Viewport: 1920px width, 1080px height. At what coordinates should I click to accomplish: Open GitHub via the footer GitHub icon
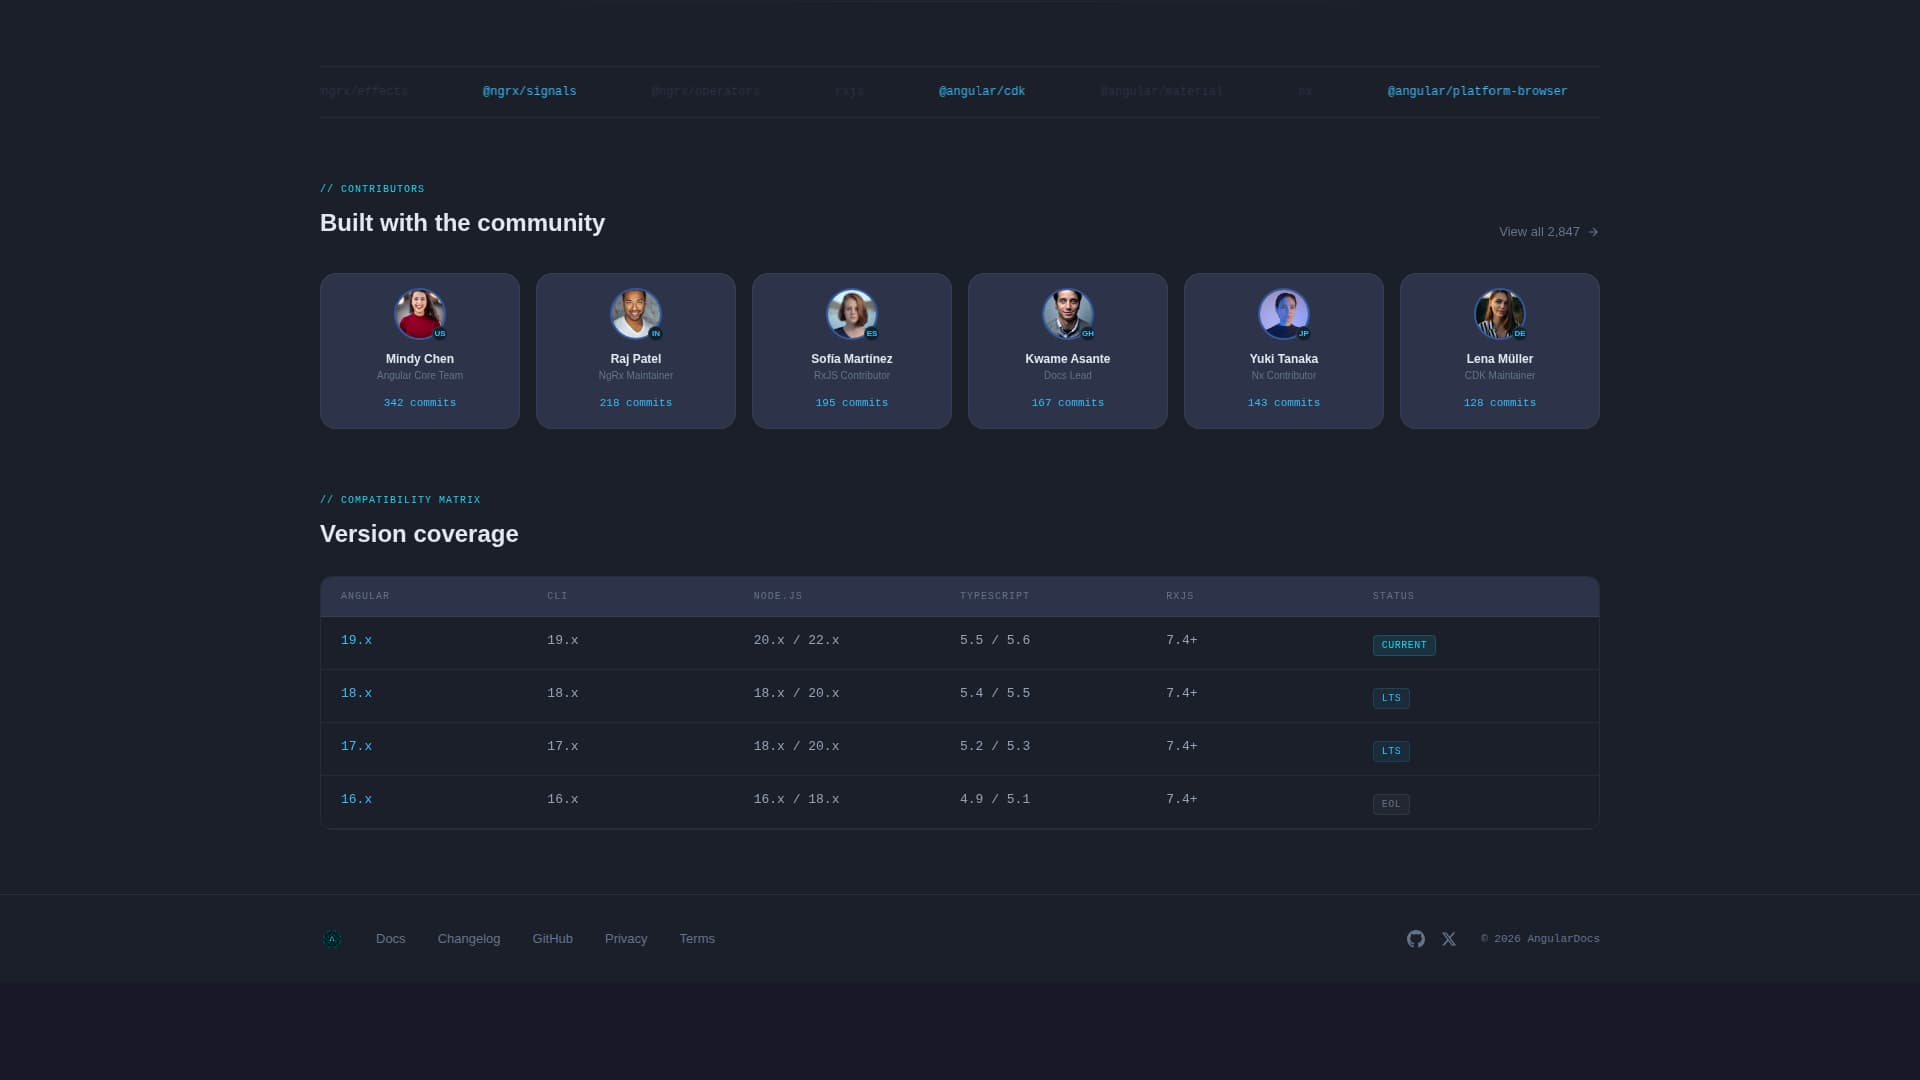[x=1415, y=939]
